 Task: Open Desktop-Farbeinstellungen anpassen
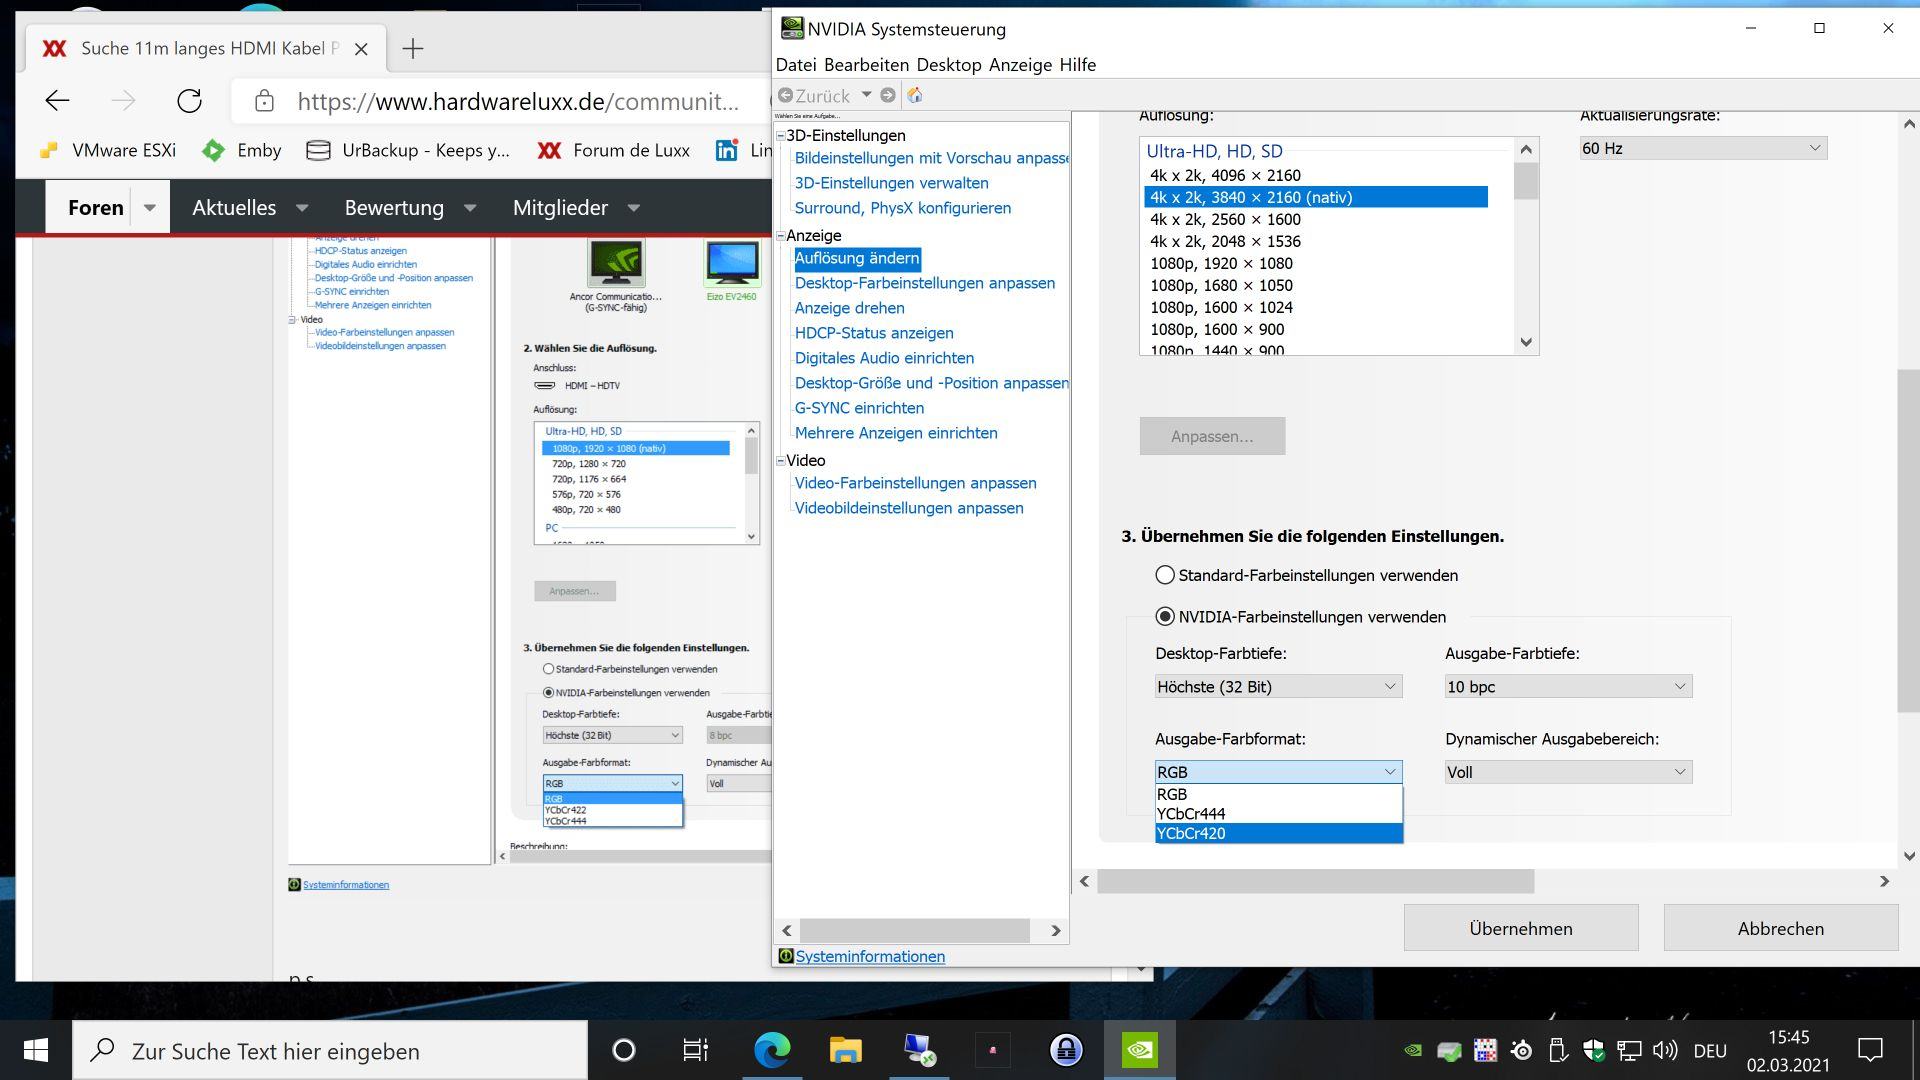point(924,283)
